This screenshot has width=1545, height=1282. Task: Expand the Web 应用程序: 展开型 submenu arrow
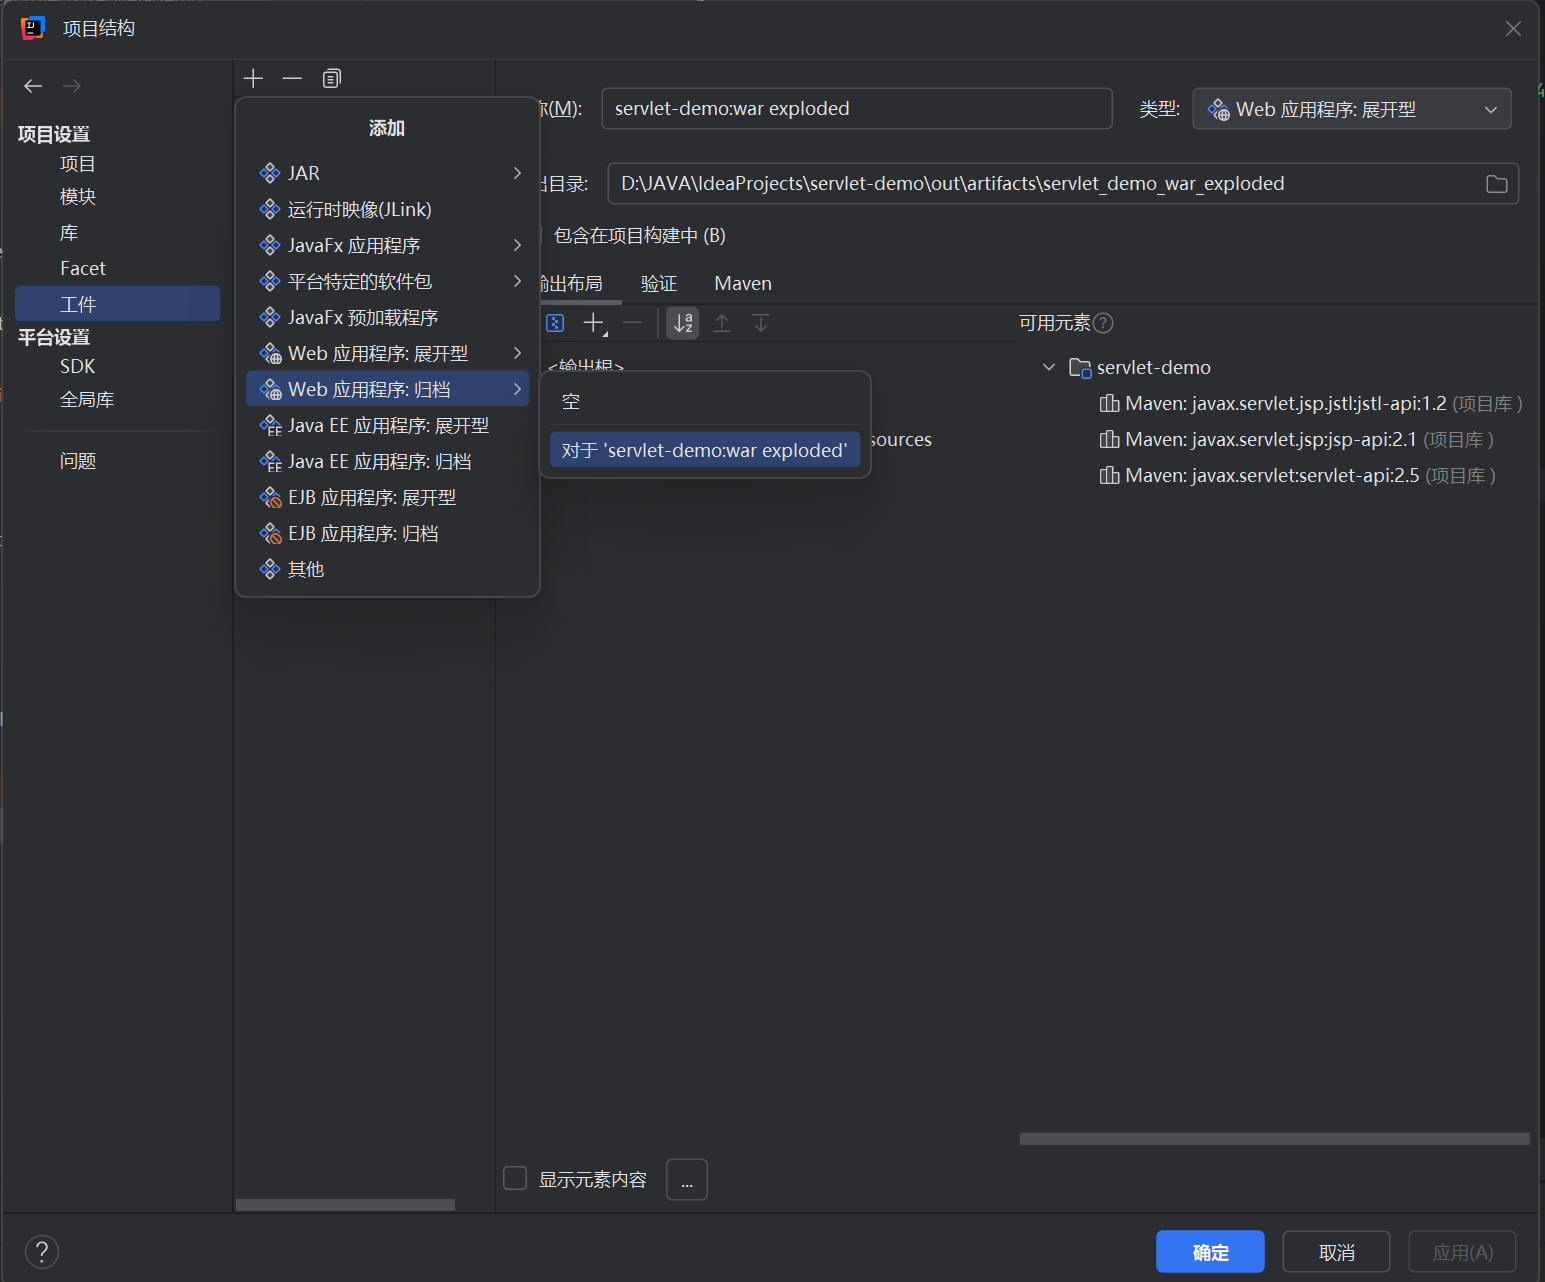tap(517, 353)
